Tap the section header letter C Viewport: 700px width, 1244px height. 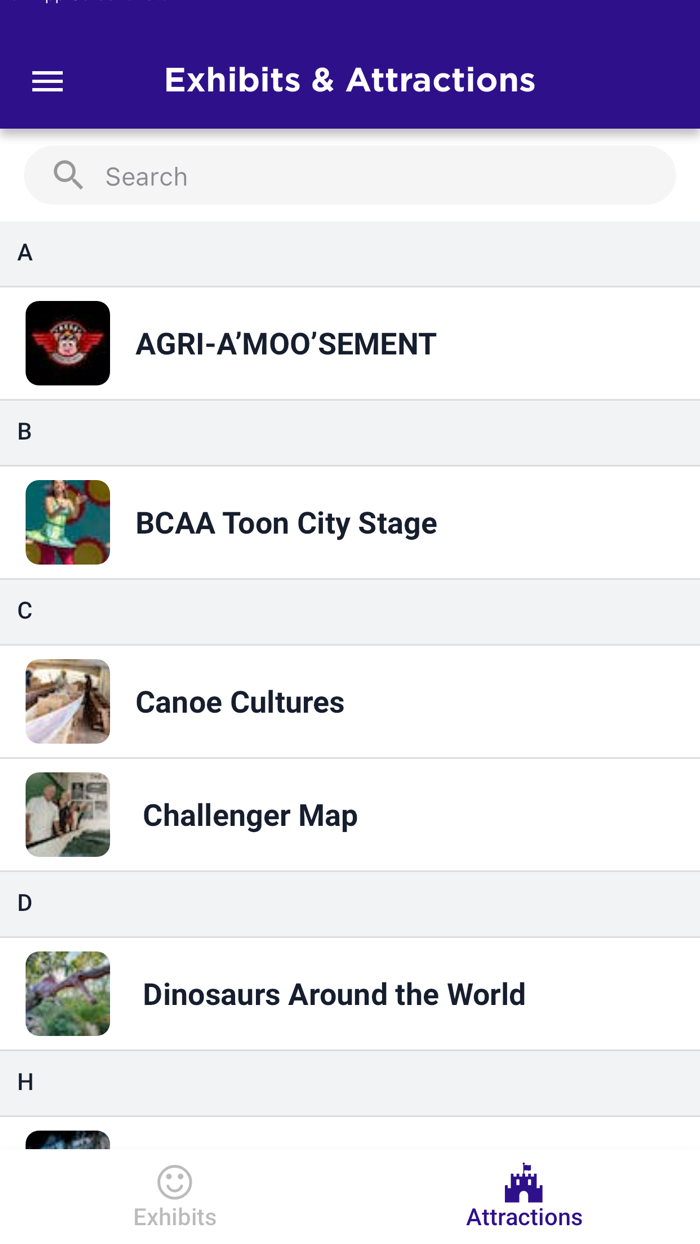point(25,611)
